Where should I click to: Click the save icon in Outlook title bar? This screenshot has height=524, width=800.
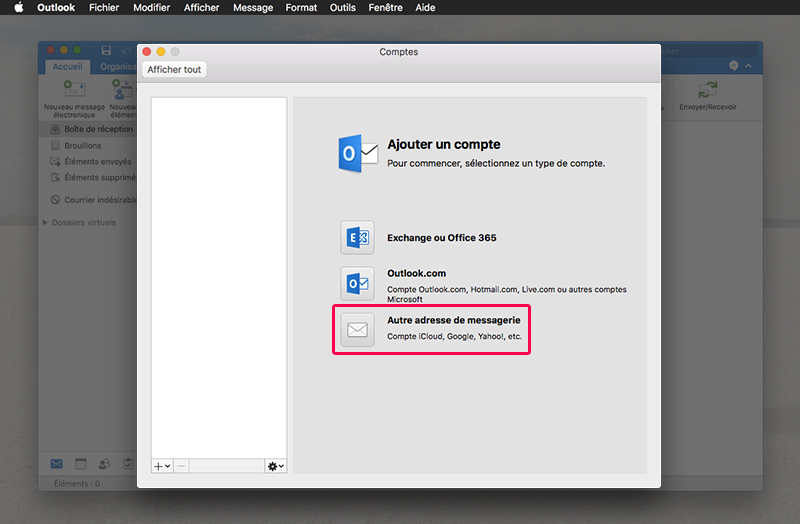click(x=106, y=50)
